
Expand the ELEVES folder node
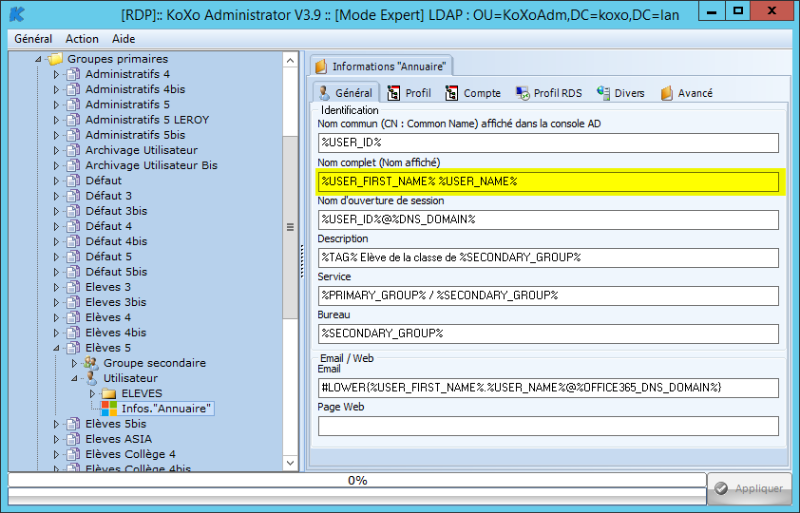coord(92,394)
